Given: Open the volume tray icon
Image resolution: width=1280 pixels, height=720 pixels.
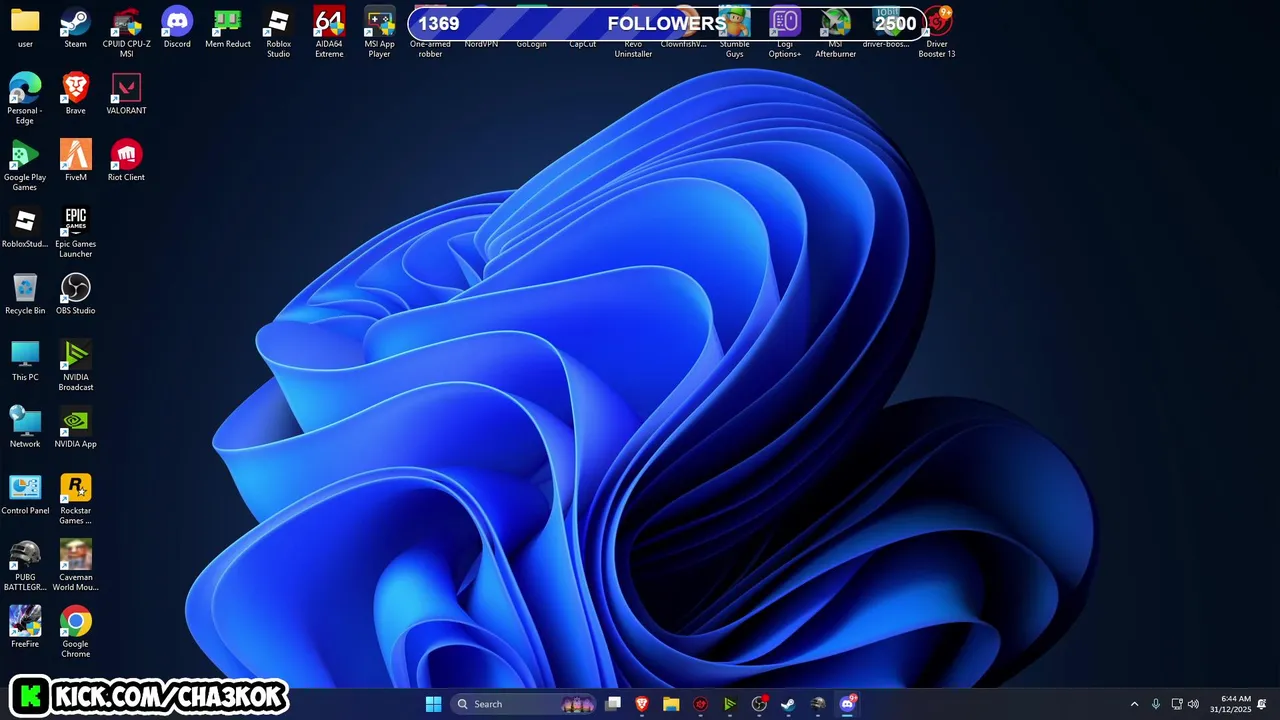Looking at the screenshot, I should point(1193,704).
